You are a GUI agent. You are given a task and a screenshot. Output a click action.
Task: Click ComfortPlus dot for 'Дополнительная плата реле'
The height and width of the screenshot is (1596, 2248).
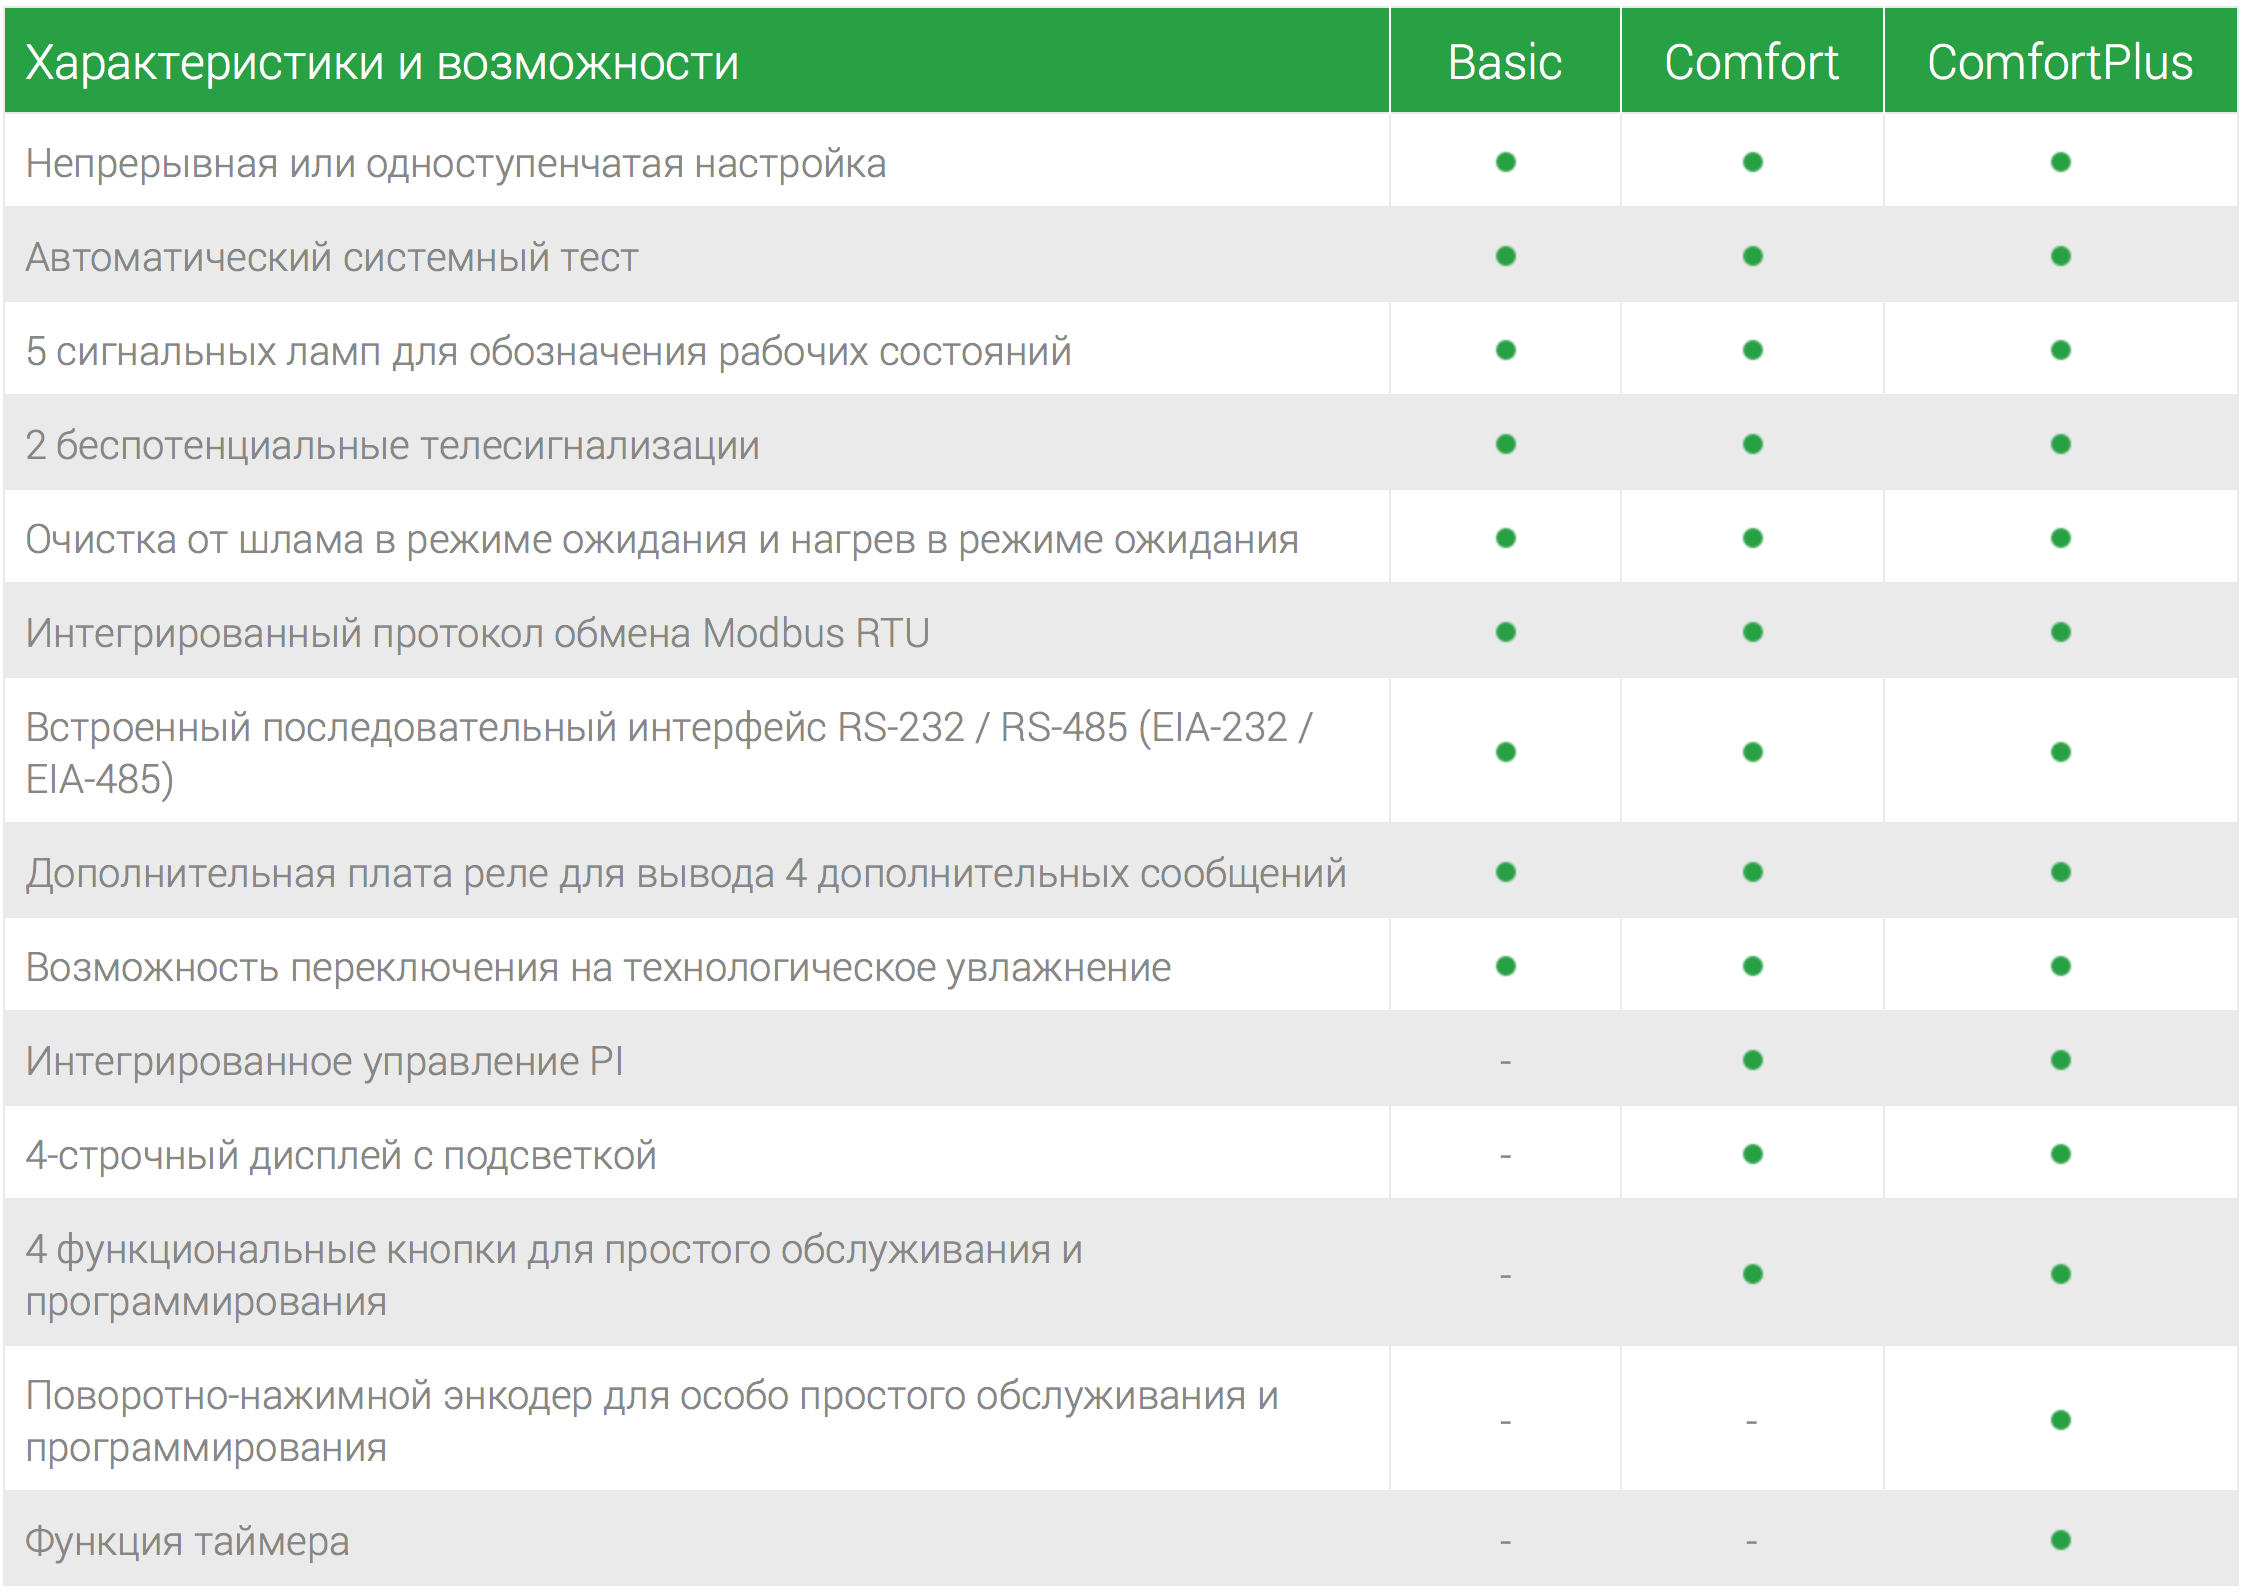[x=2061, y=872]
